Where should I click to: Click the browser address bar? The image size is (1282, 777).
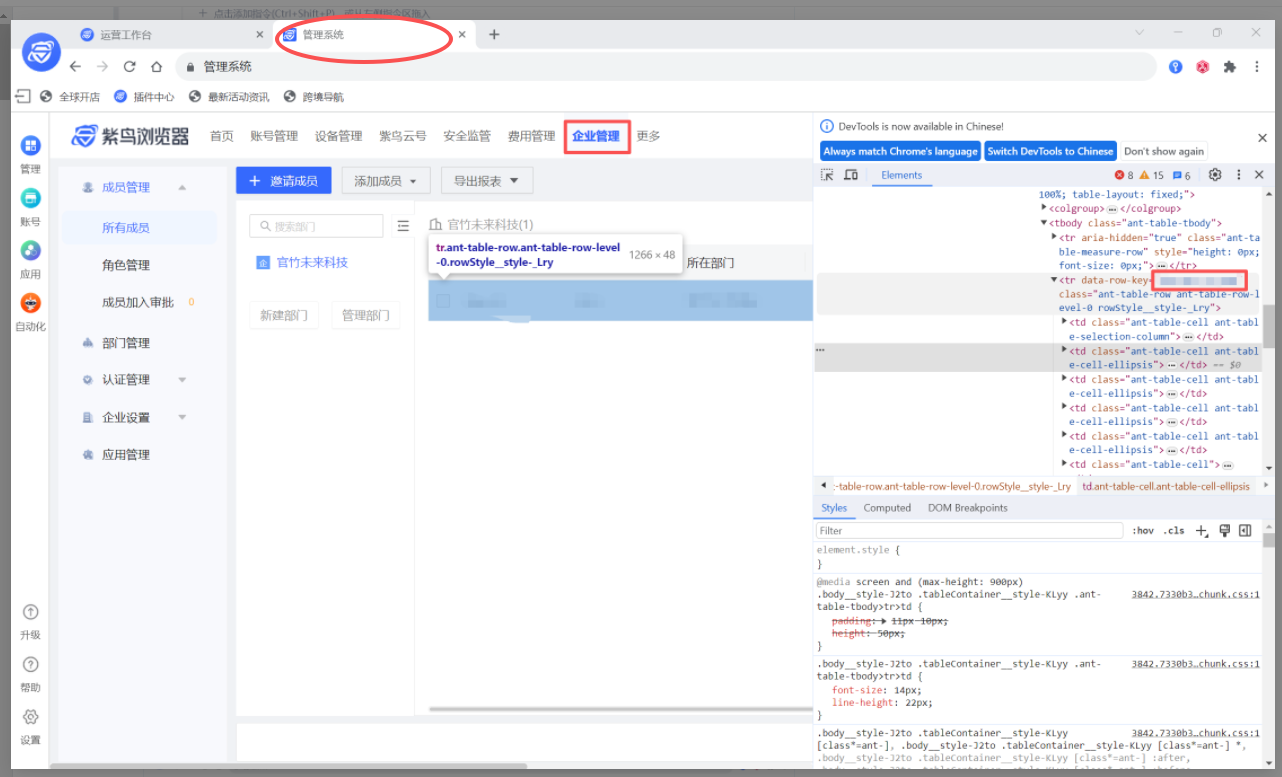(667, 67)
